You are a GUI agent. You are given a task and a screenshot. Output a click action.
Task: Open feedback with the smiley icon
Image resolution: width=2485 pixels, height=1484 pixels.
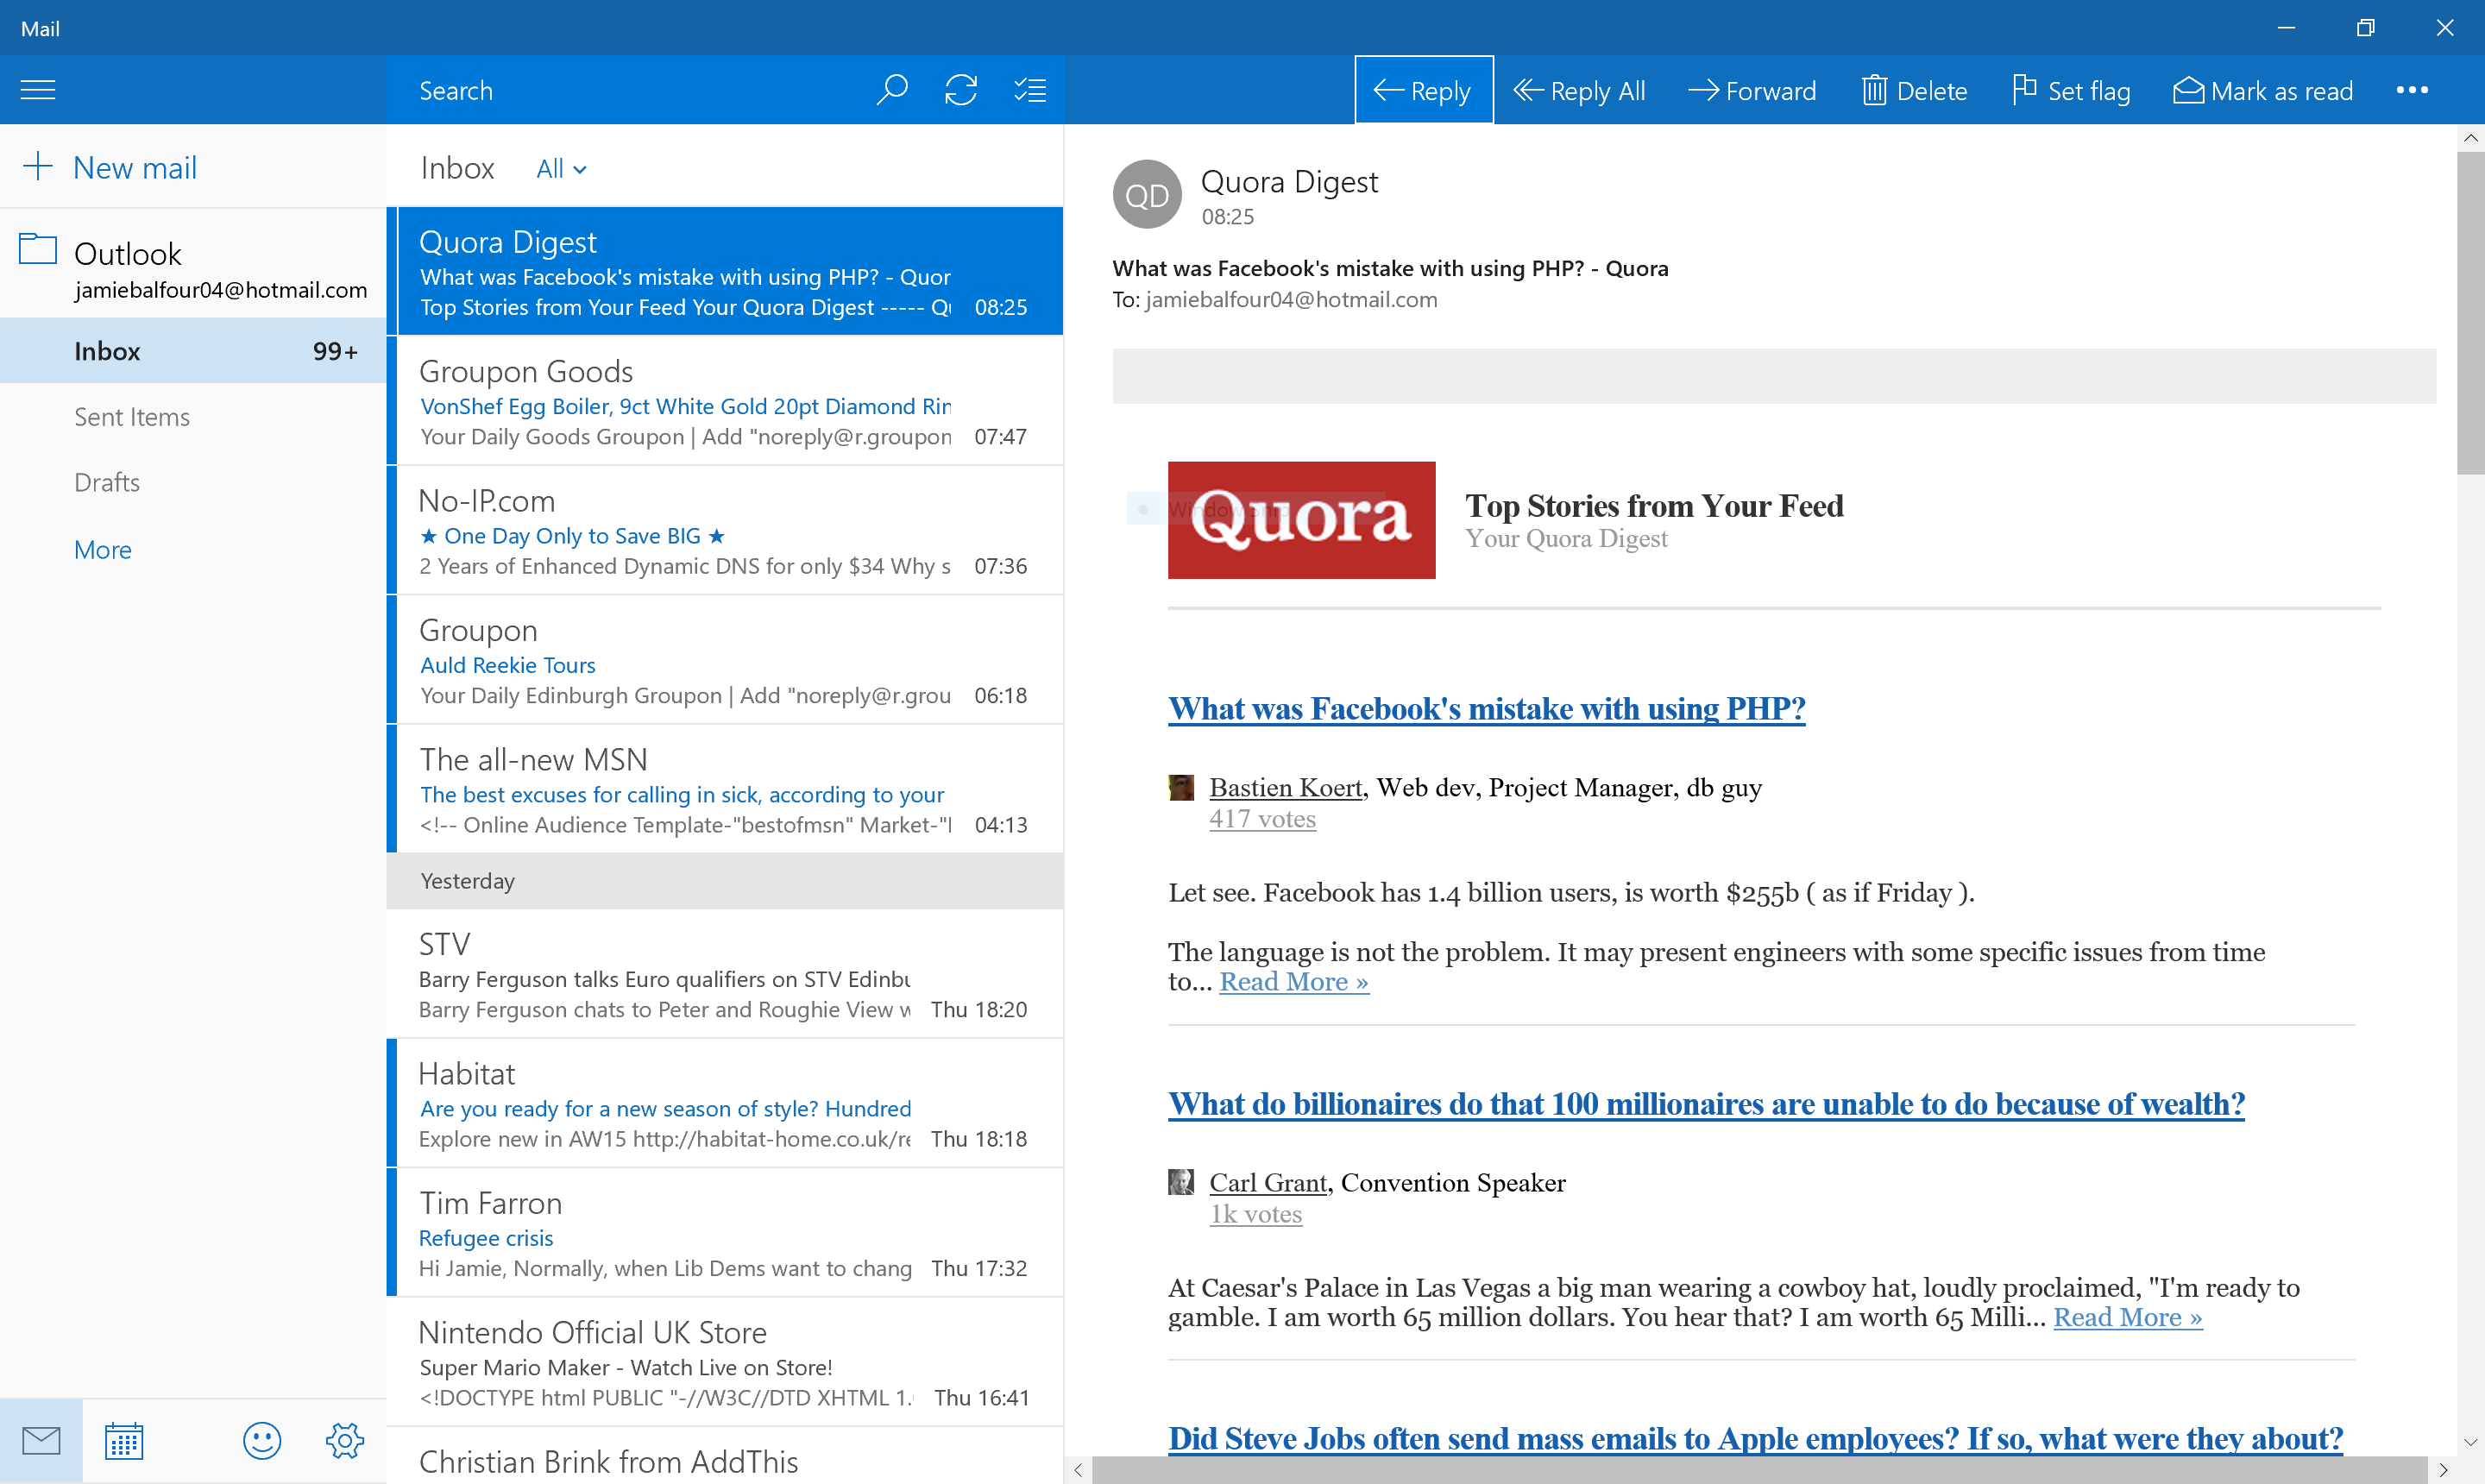(x=262, y=1441)
